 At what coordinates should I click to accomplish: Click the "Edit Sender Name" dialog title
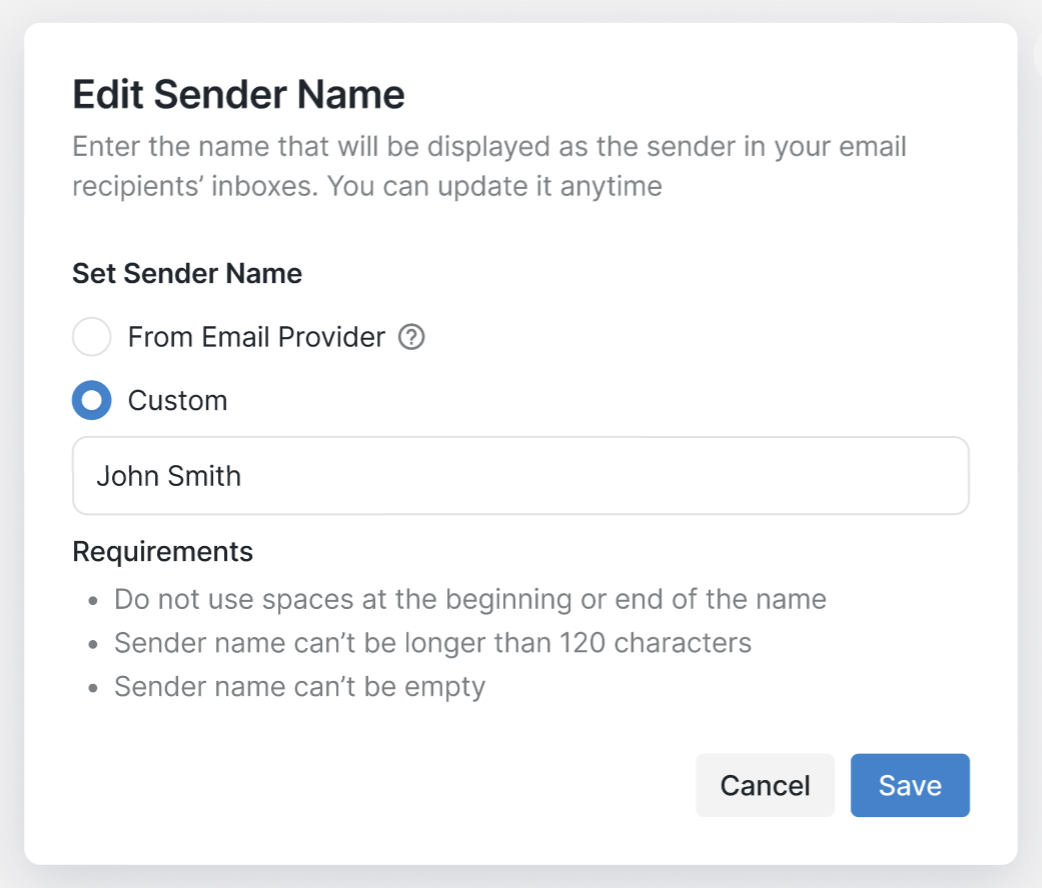point(238,95)
